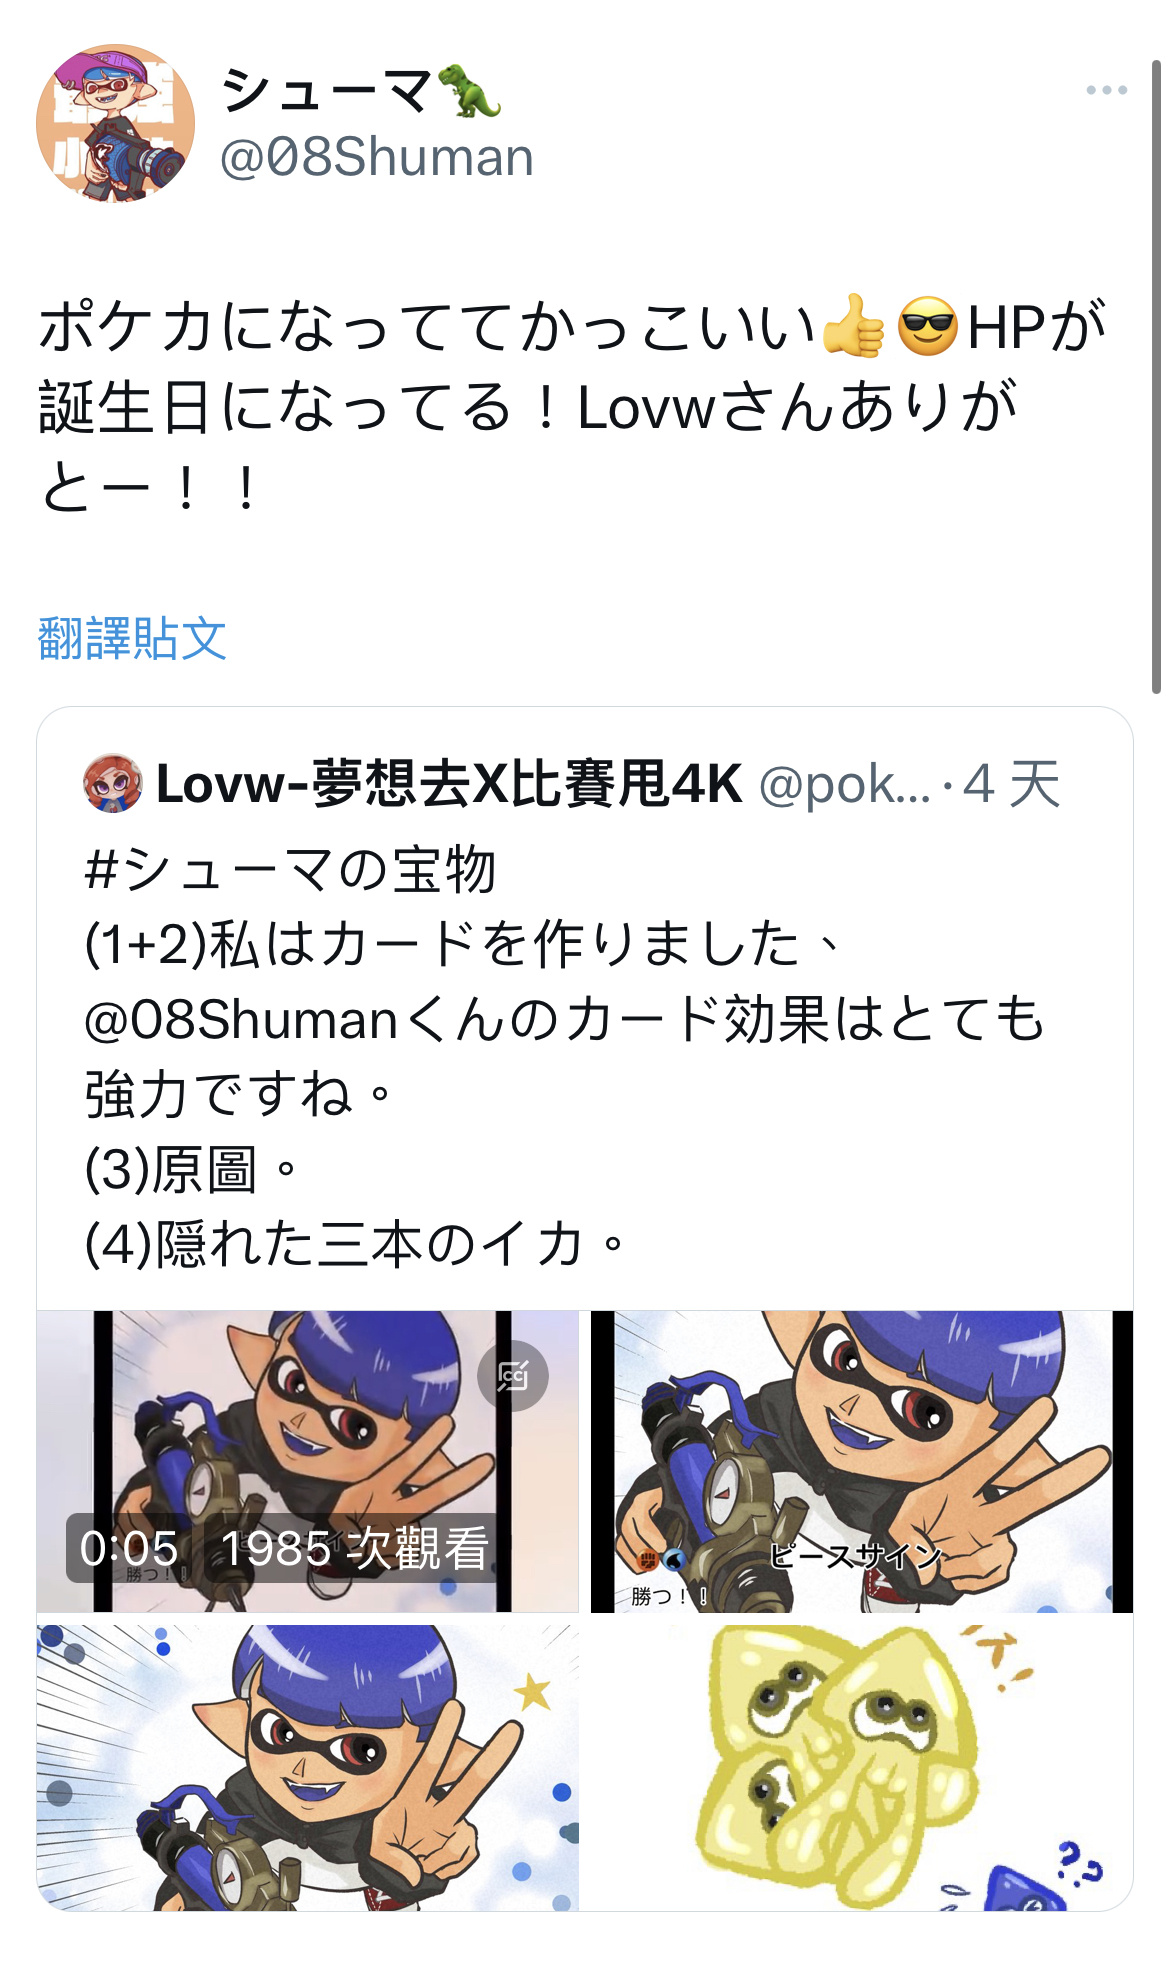Play the 0:05 video thumbnail

[307, 1461]
